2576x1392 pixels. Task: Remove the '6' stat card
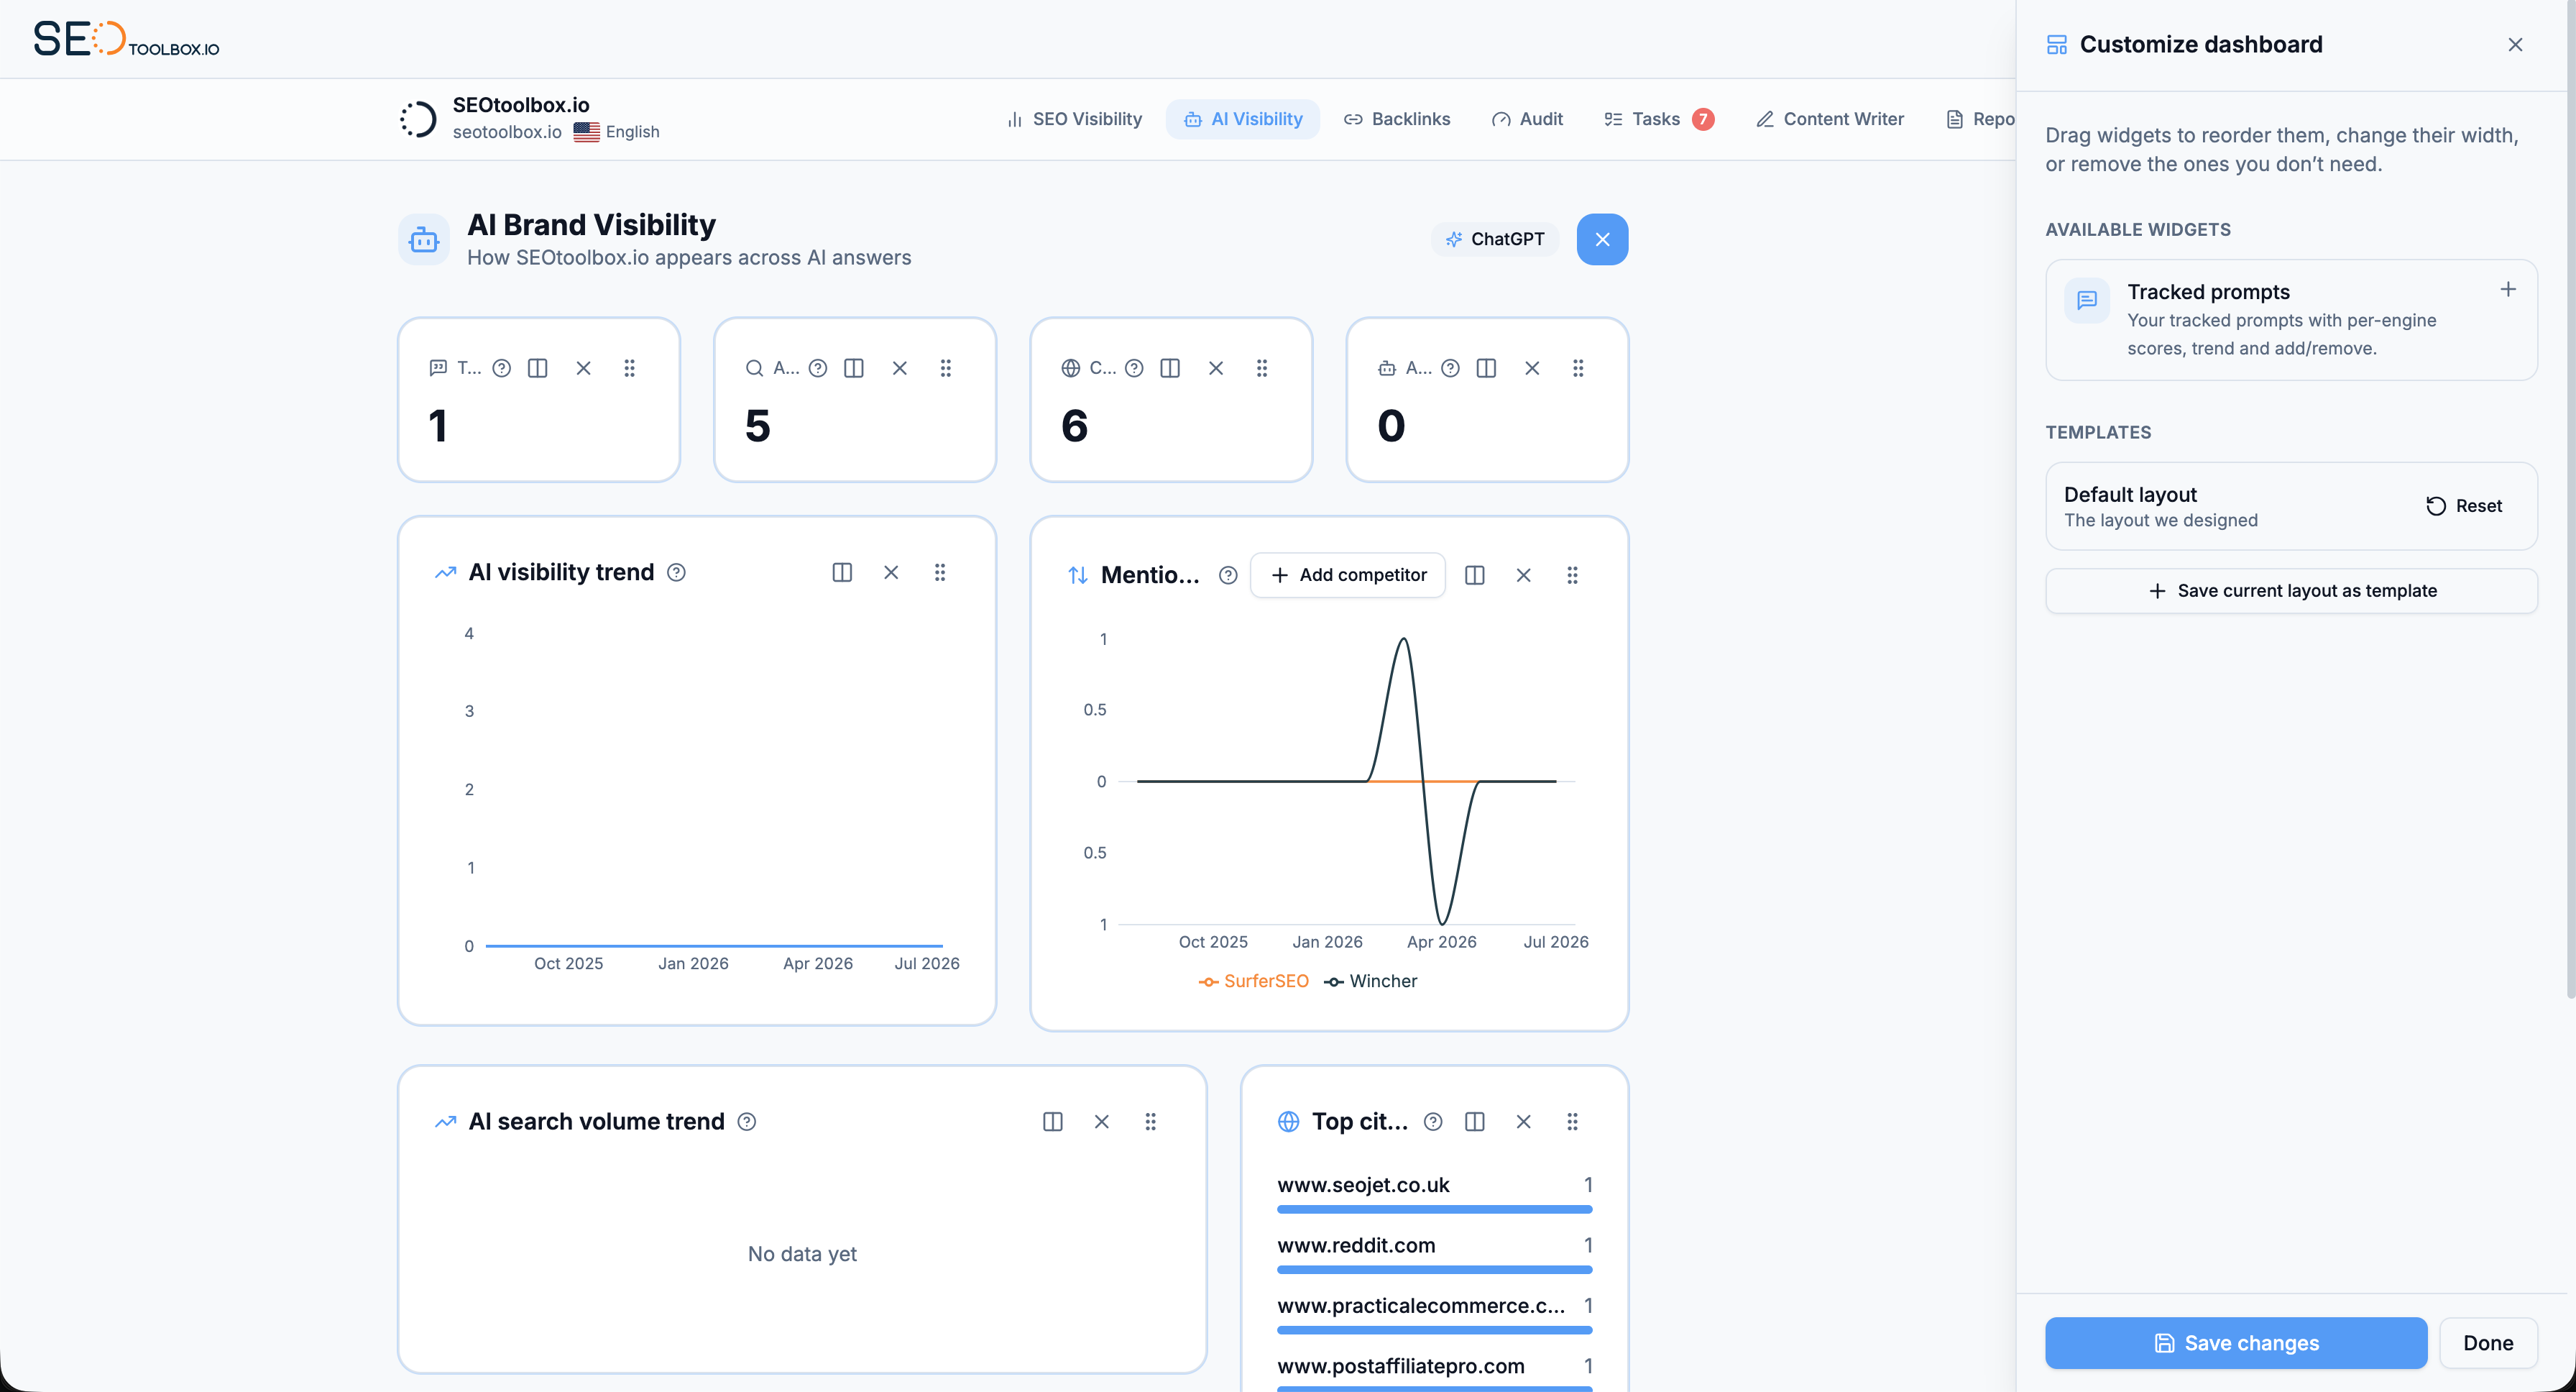1216,368
